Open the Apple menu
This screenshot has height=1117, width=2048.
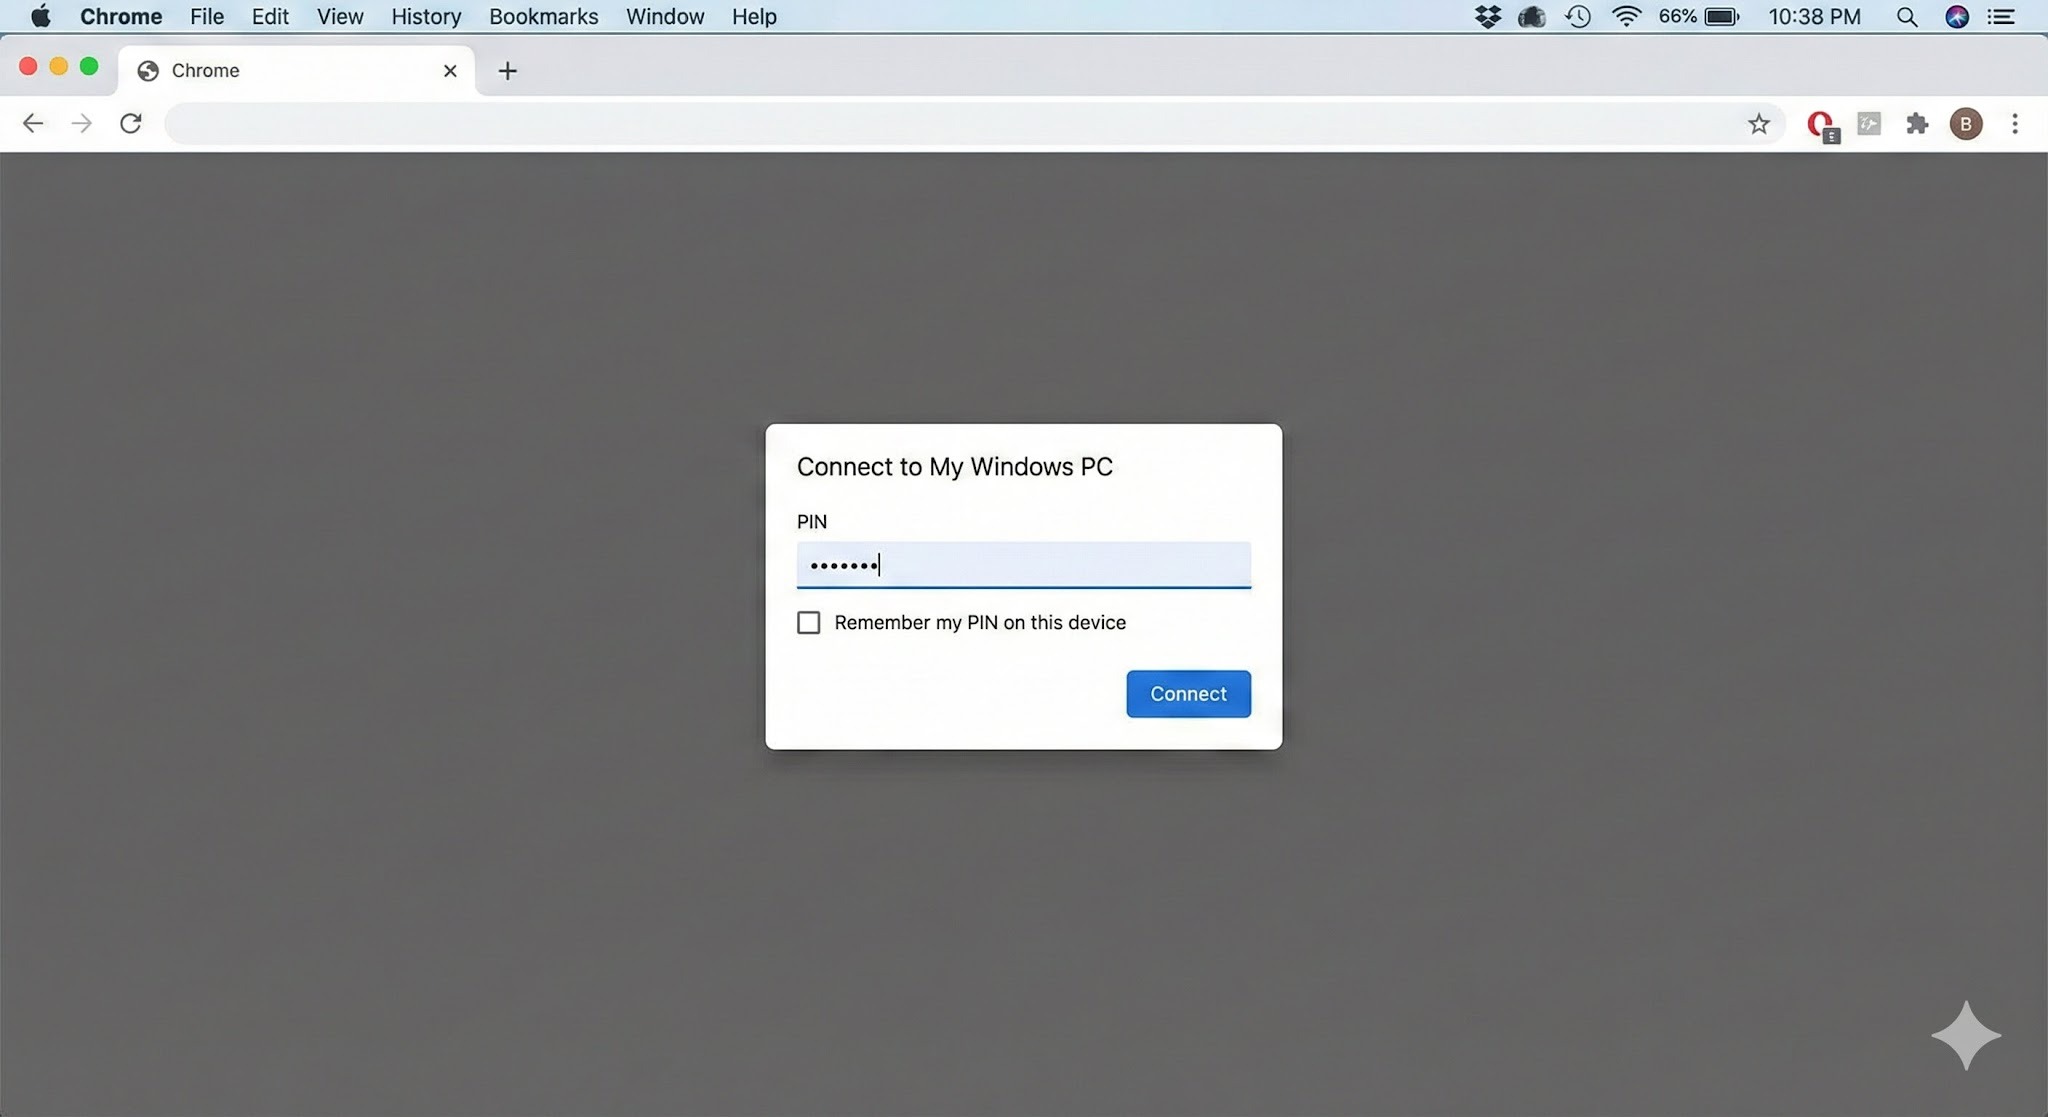tap(41, 17)
